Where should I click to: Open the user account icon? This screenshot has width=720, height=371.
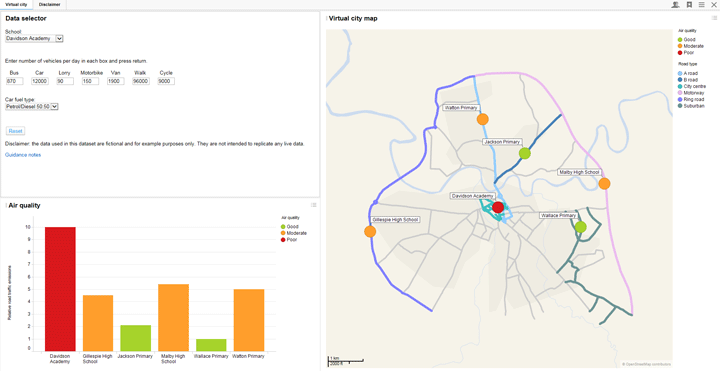tap(675, 5)
